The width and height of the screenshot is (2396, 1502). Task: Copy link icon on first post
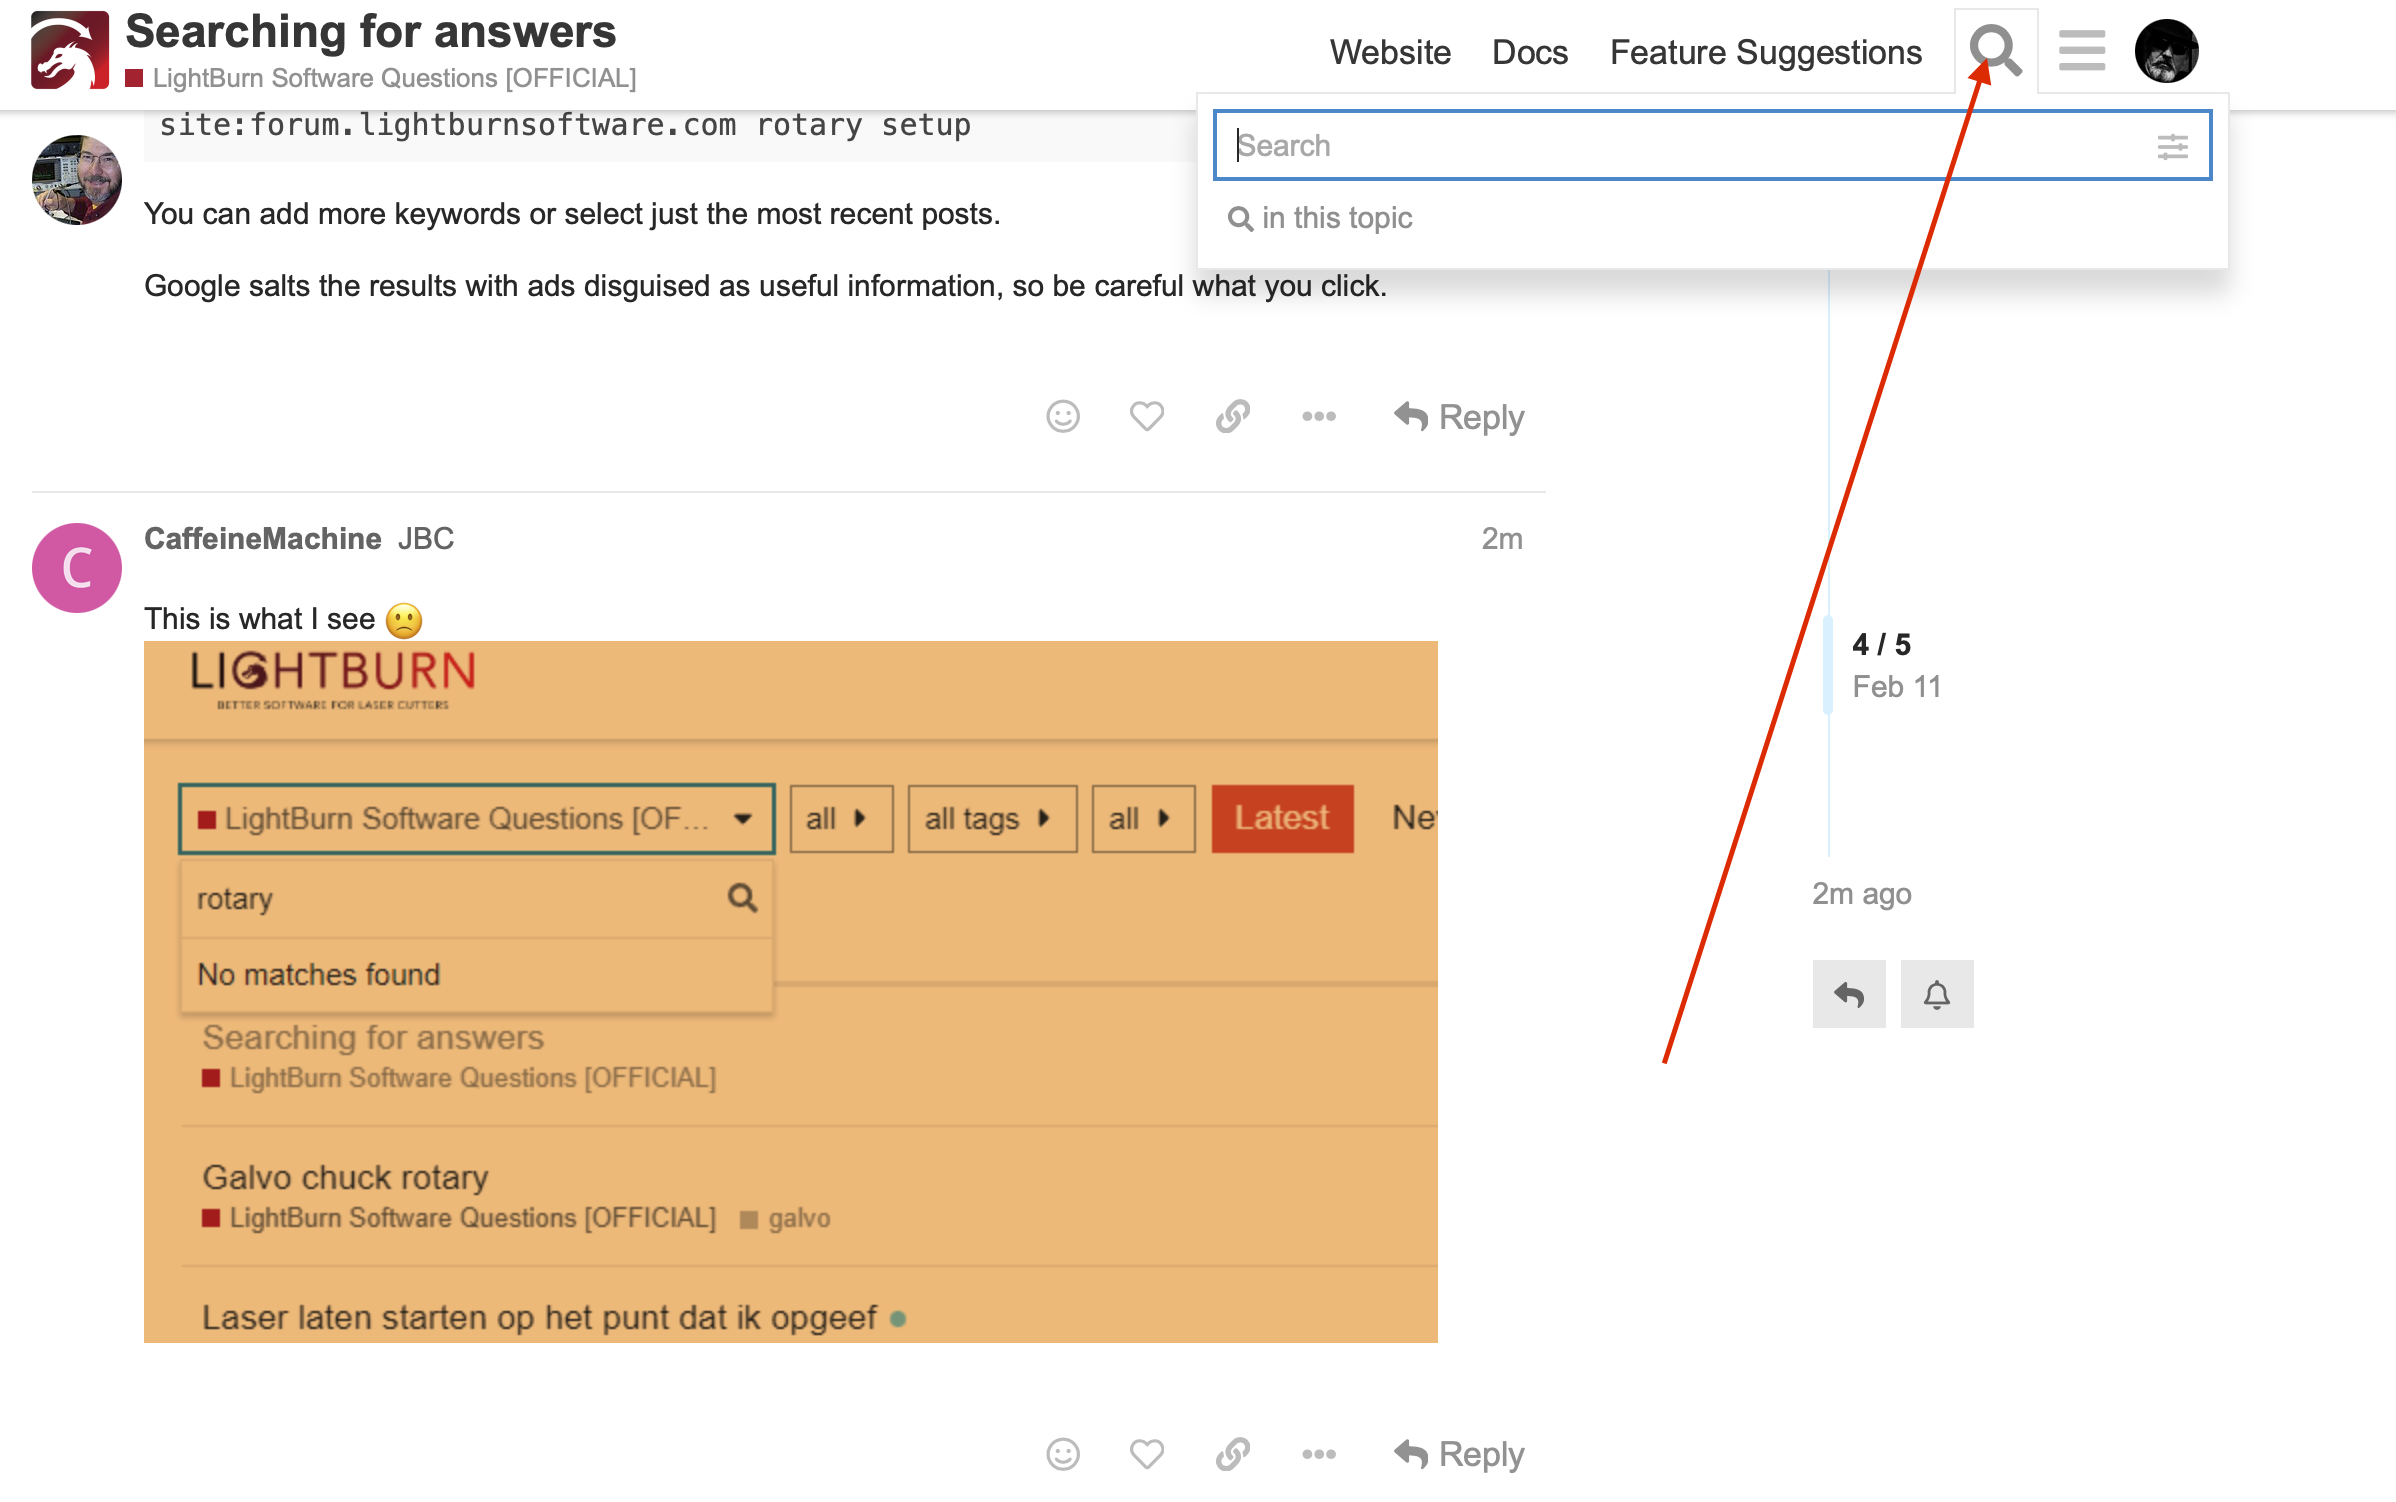[1233, 416]
